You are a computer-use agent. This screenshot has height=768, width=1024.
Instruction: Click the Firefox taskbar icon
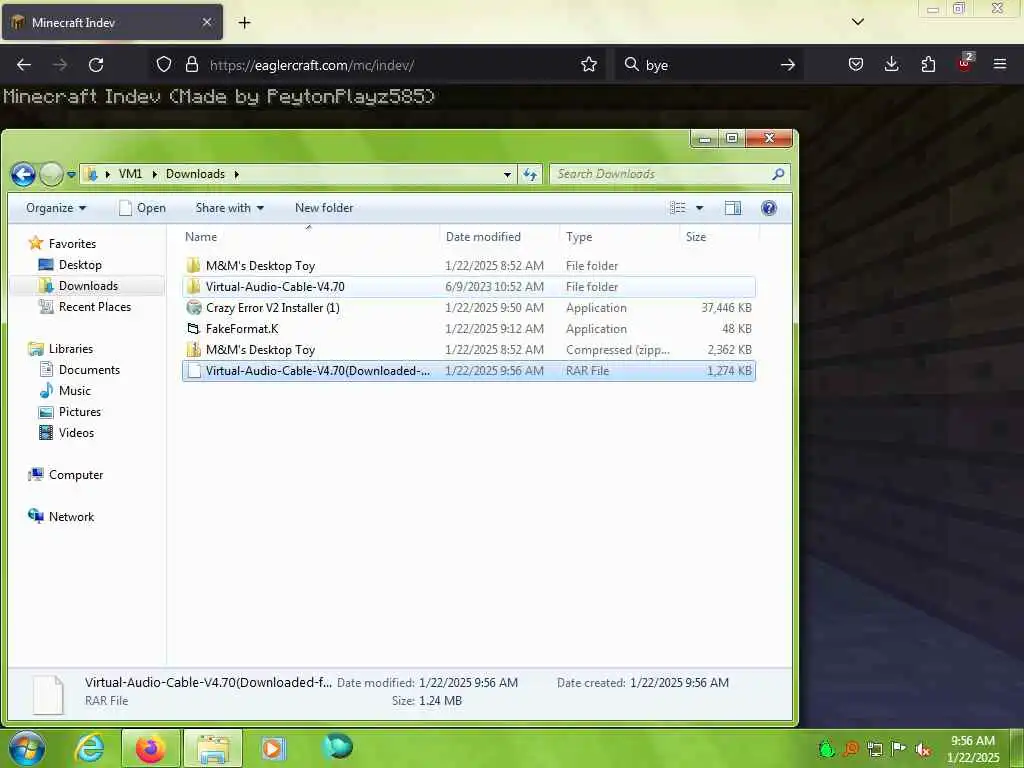coord(150,748)
